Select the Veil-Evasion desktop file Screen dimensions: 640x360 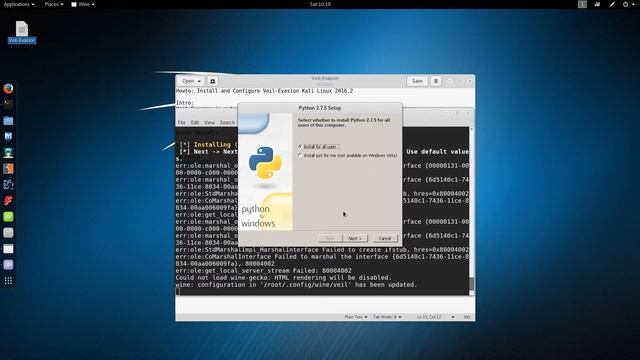pyautogui.click(x=22, y=32)
